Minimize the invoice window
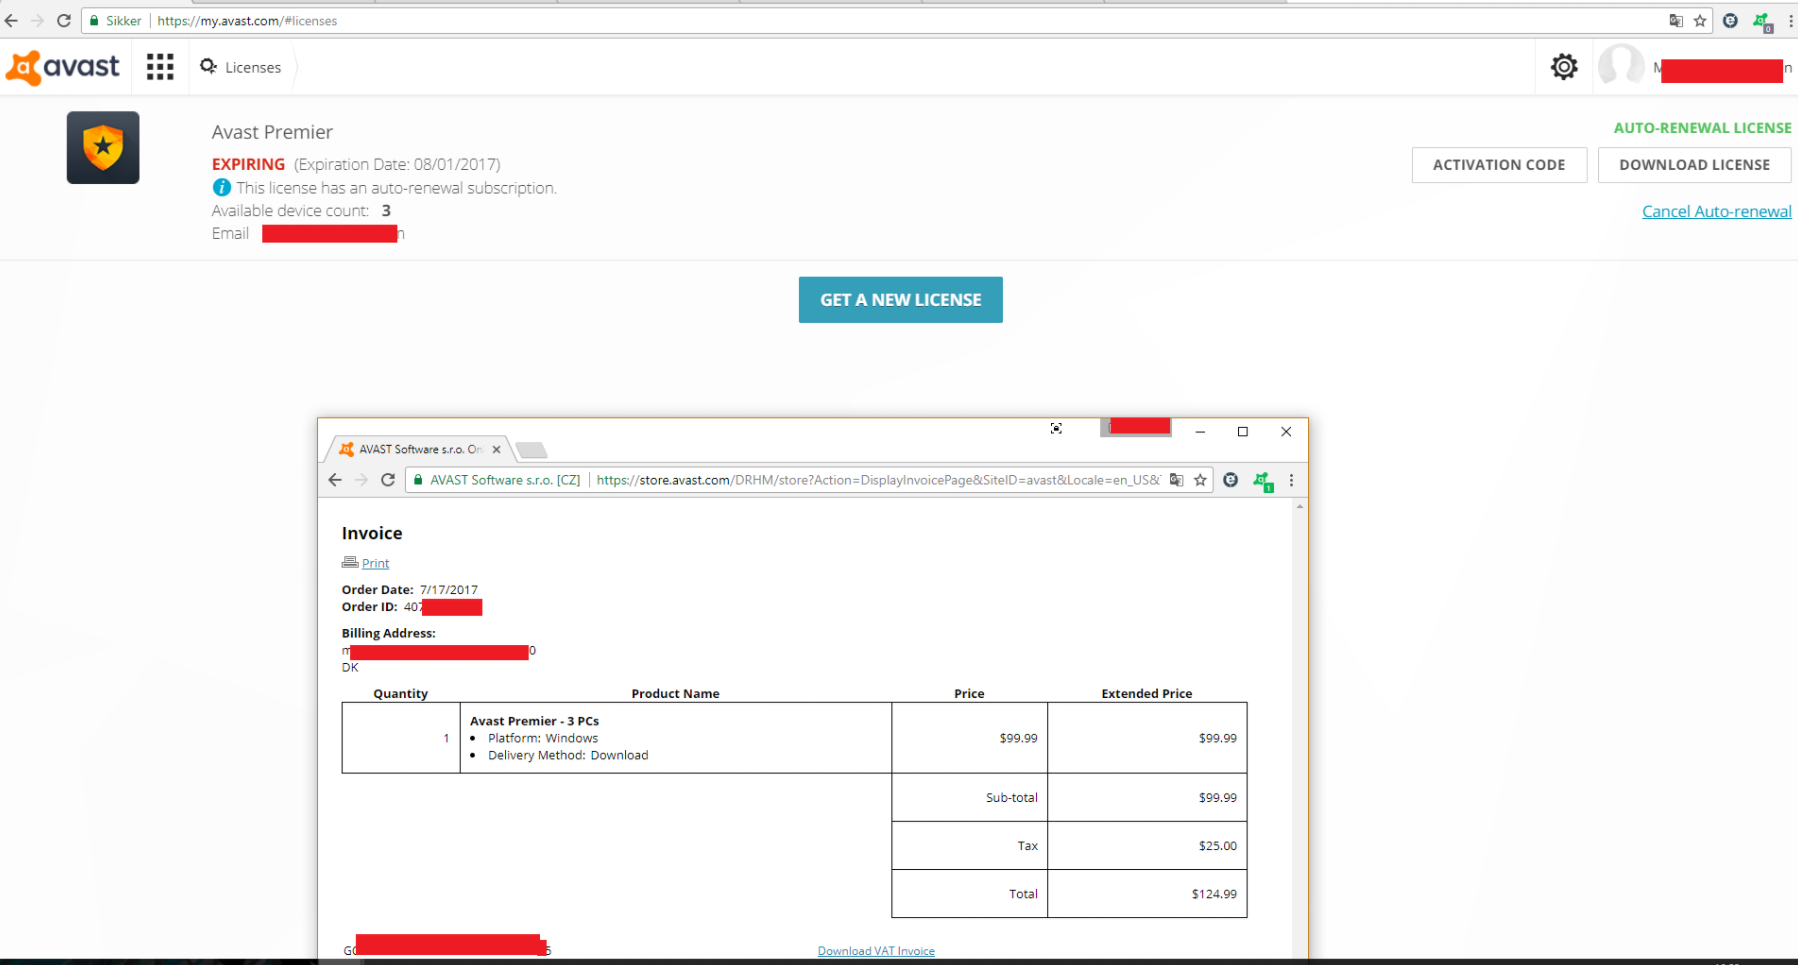Viewport: 1798px width, 965px height. point(1200,432)
